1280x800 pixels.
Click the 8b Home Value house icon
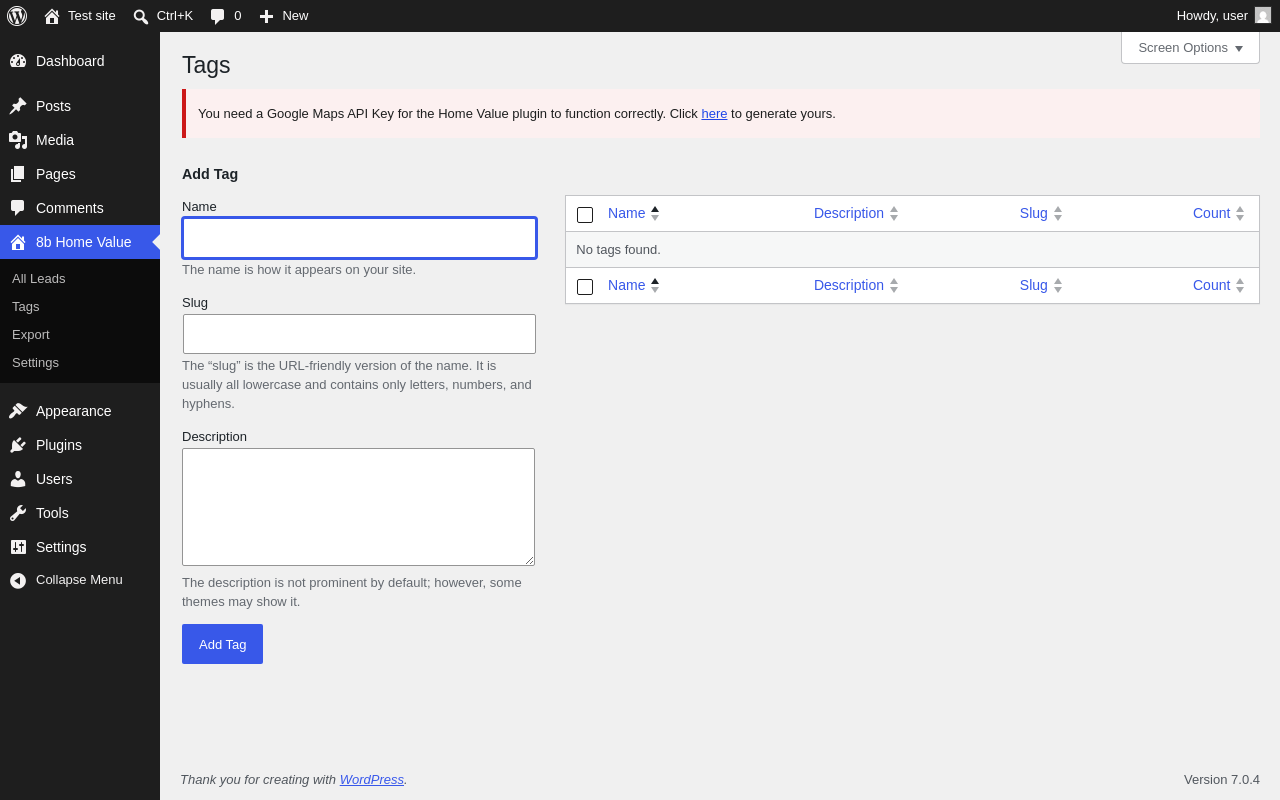click(18, 242)
